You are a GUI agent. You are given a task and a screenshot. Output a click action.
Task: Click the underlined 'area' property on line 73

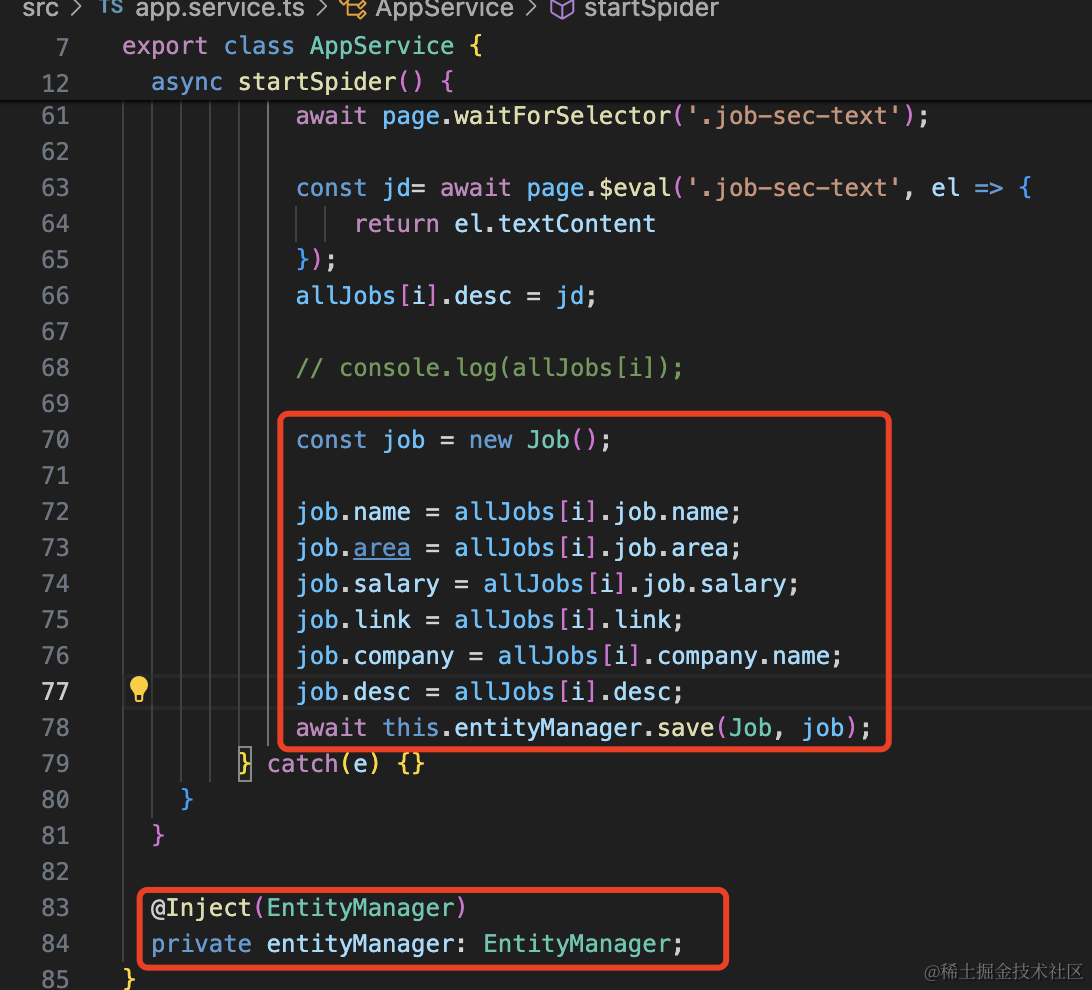(382, 548)
